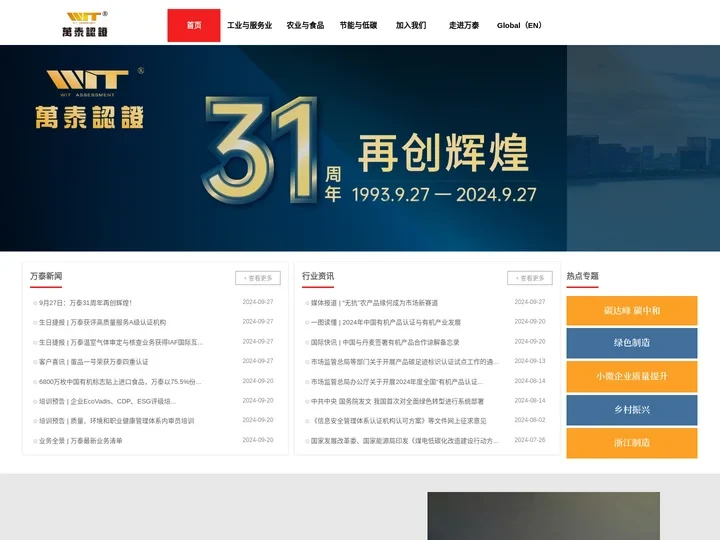Open the 节能与低碳 menu
Image resolution: width=720 pixels, height=540 pixels.
point(358,25)
